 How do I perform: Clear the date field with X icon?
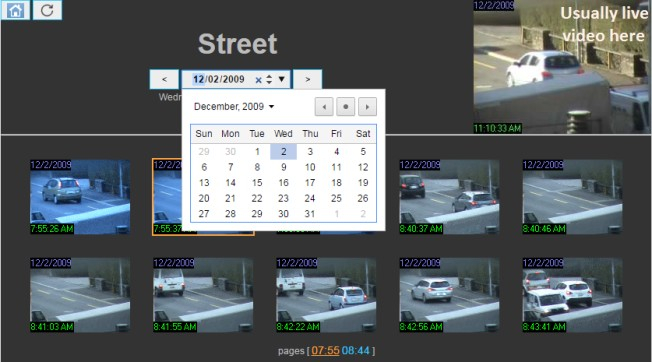pyautogui.click(x=258, y=80)
